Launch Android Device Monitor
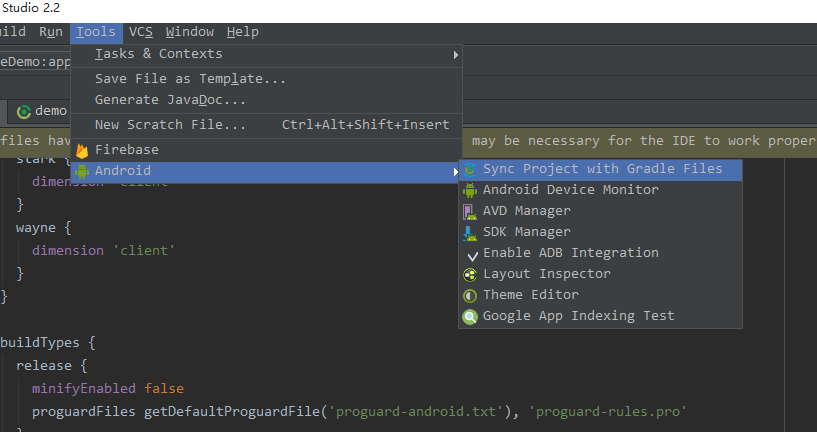 tap(600, 190)
